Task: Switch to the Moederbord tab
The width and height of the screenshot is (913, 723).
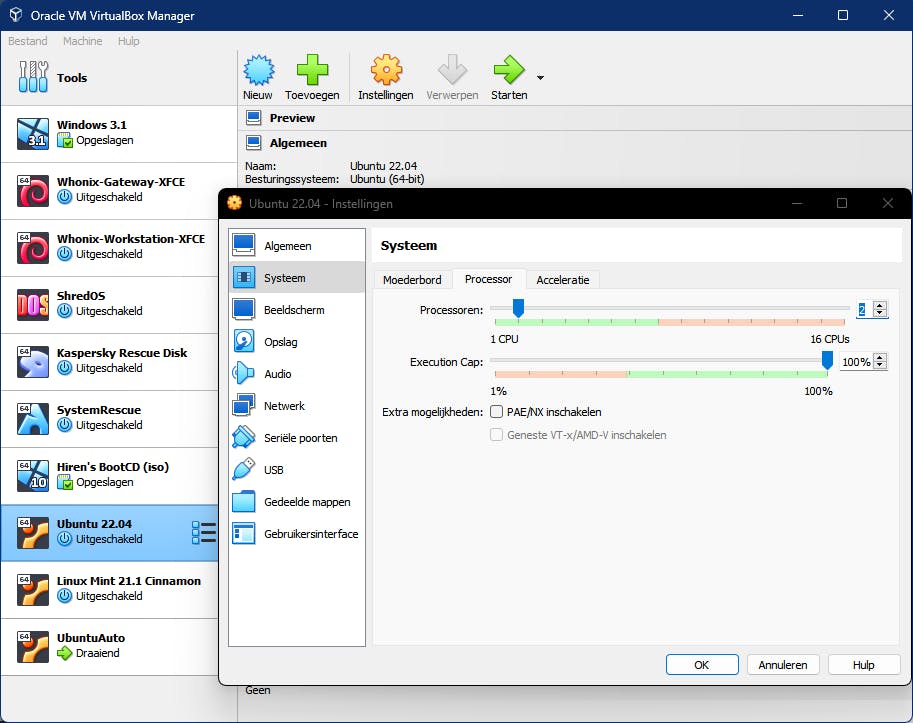Action: click(x=412, y=280)
